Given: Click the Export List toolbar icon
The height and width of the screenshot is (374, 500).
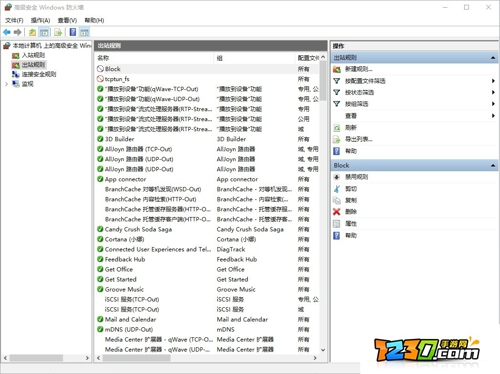Looking at the screenshot, I should pyautogui.click(x=58, y=32).
